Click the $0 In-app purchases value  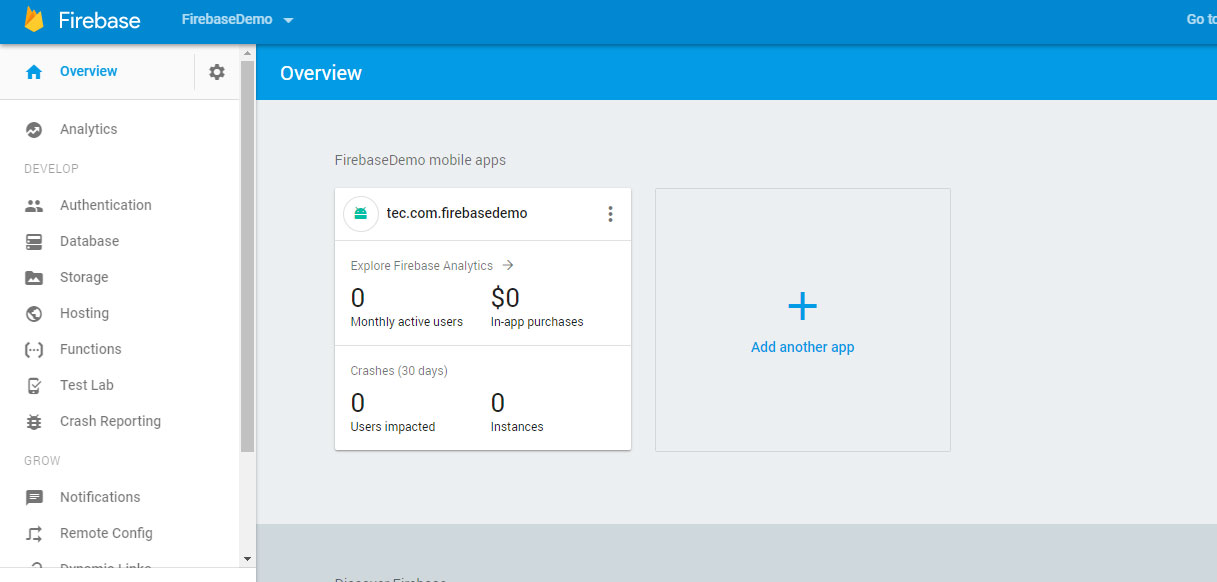point(505,298)
